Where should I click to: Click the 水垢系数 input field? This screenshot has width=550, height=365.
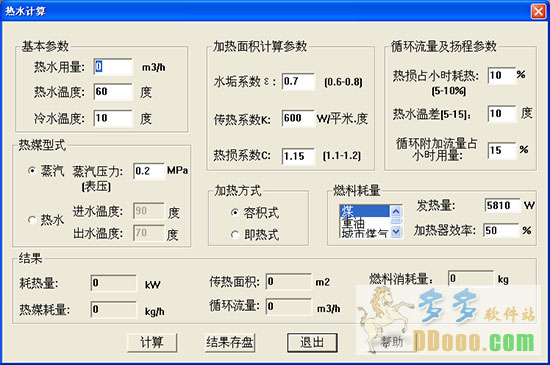pos(299,82)
